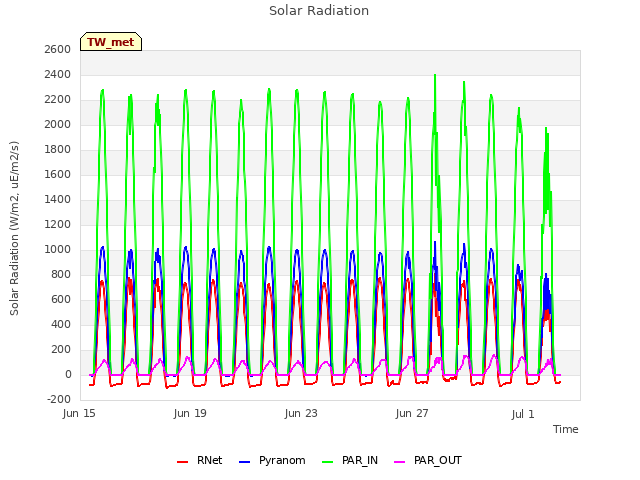Click the Jun 15 x-axis tick label

pyautogui.click(x=79, y=413)
